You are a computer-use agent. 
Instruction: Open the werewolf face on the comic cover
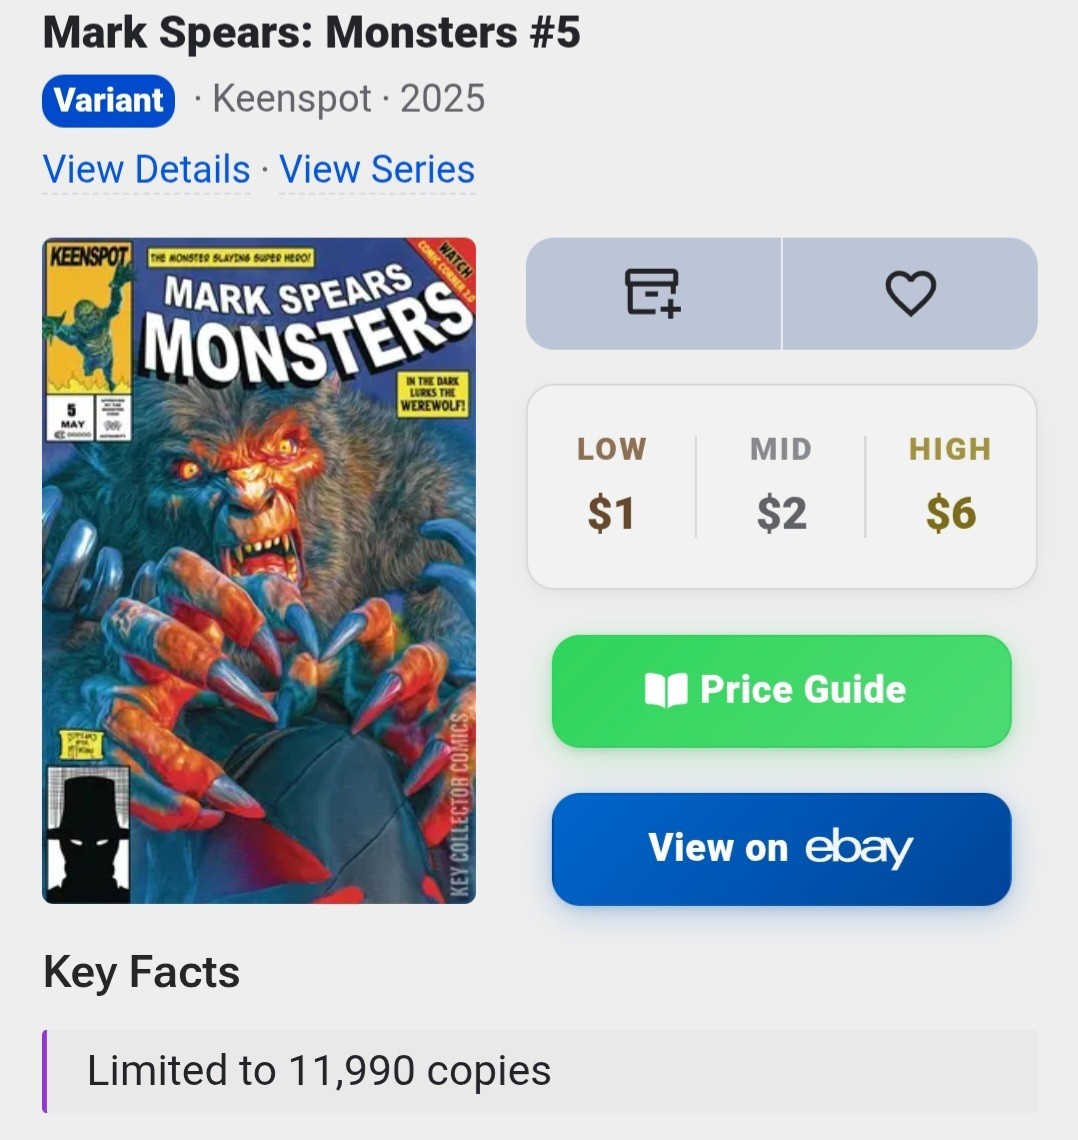tap(250, 490)
